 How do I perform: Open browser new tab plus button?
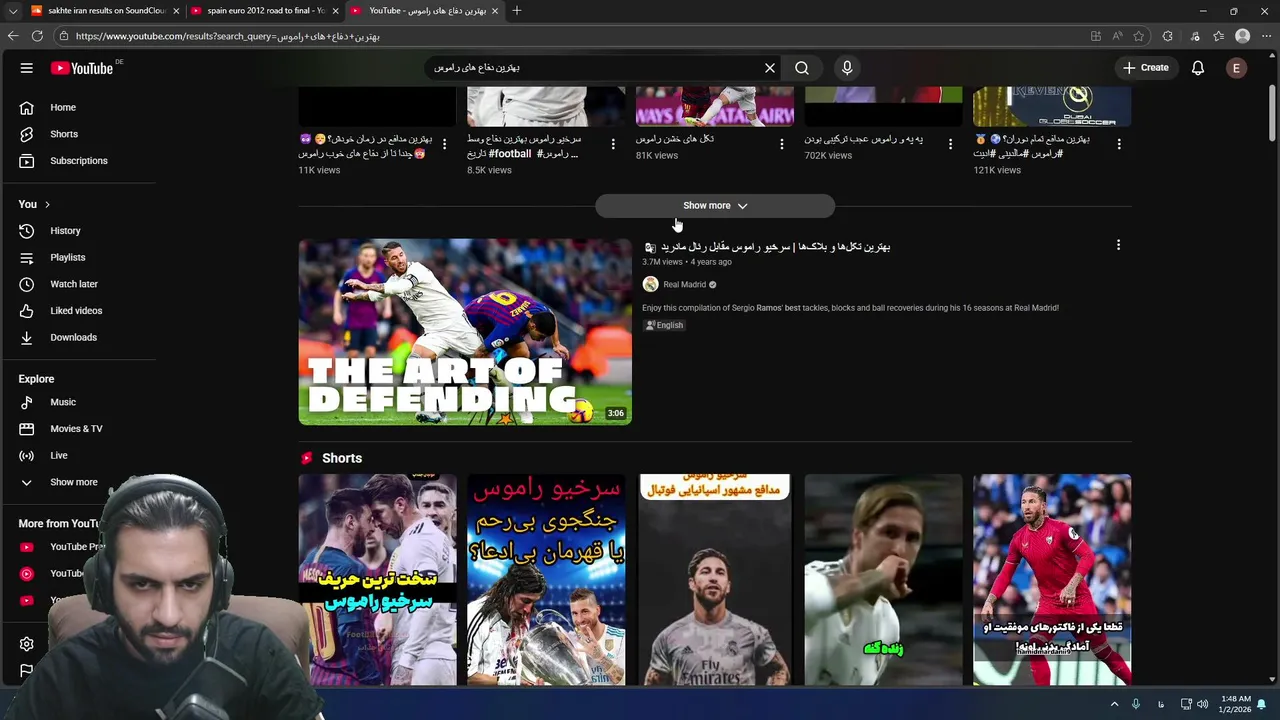click(517, 11)
